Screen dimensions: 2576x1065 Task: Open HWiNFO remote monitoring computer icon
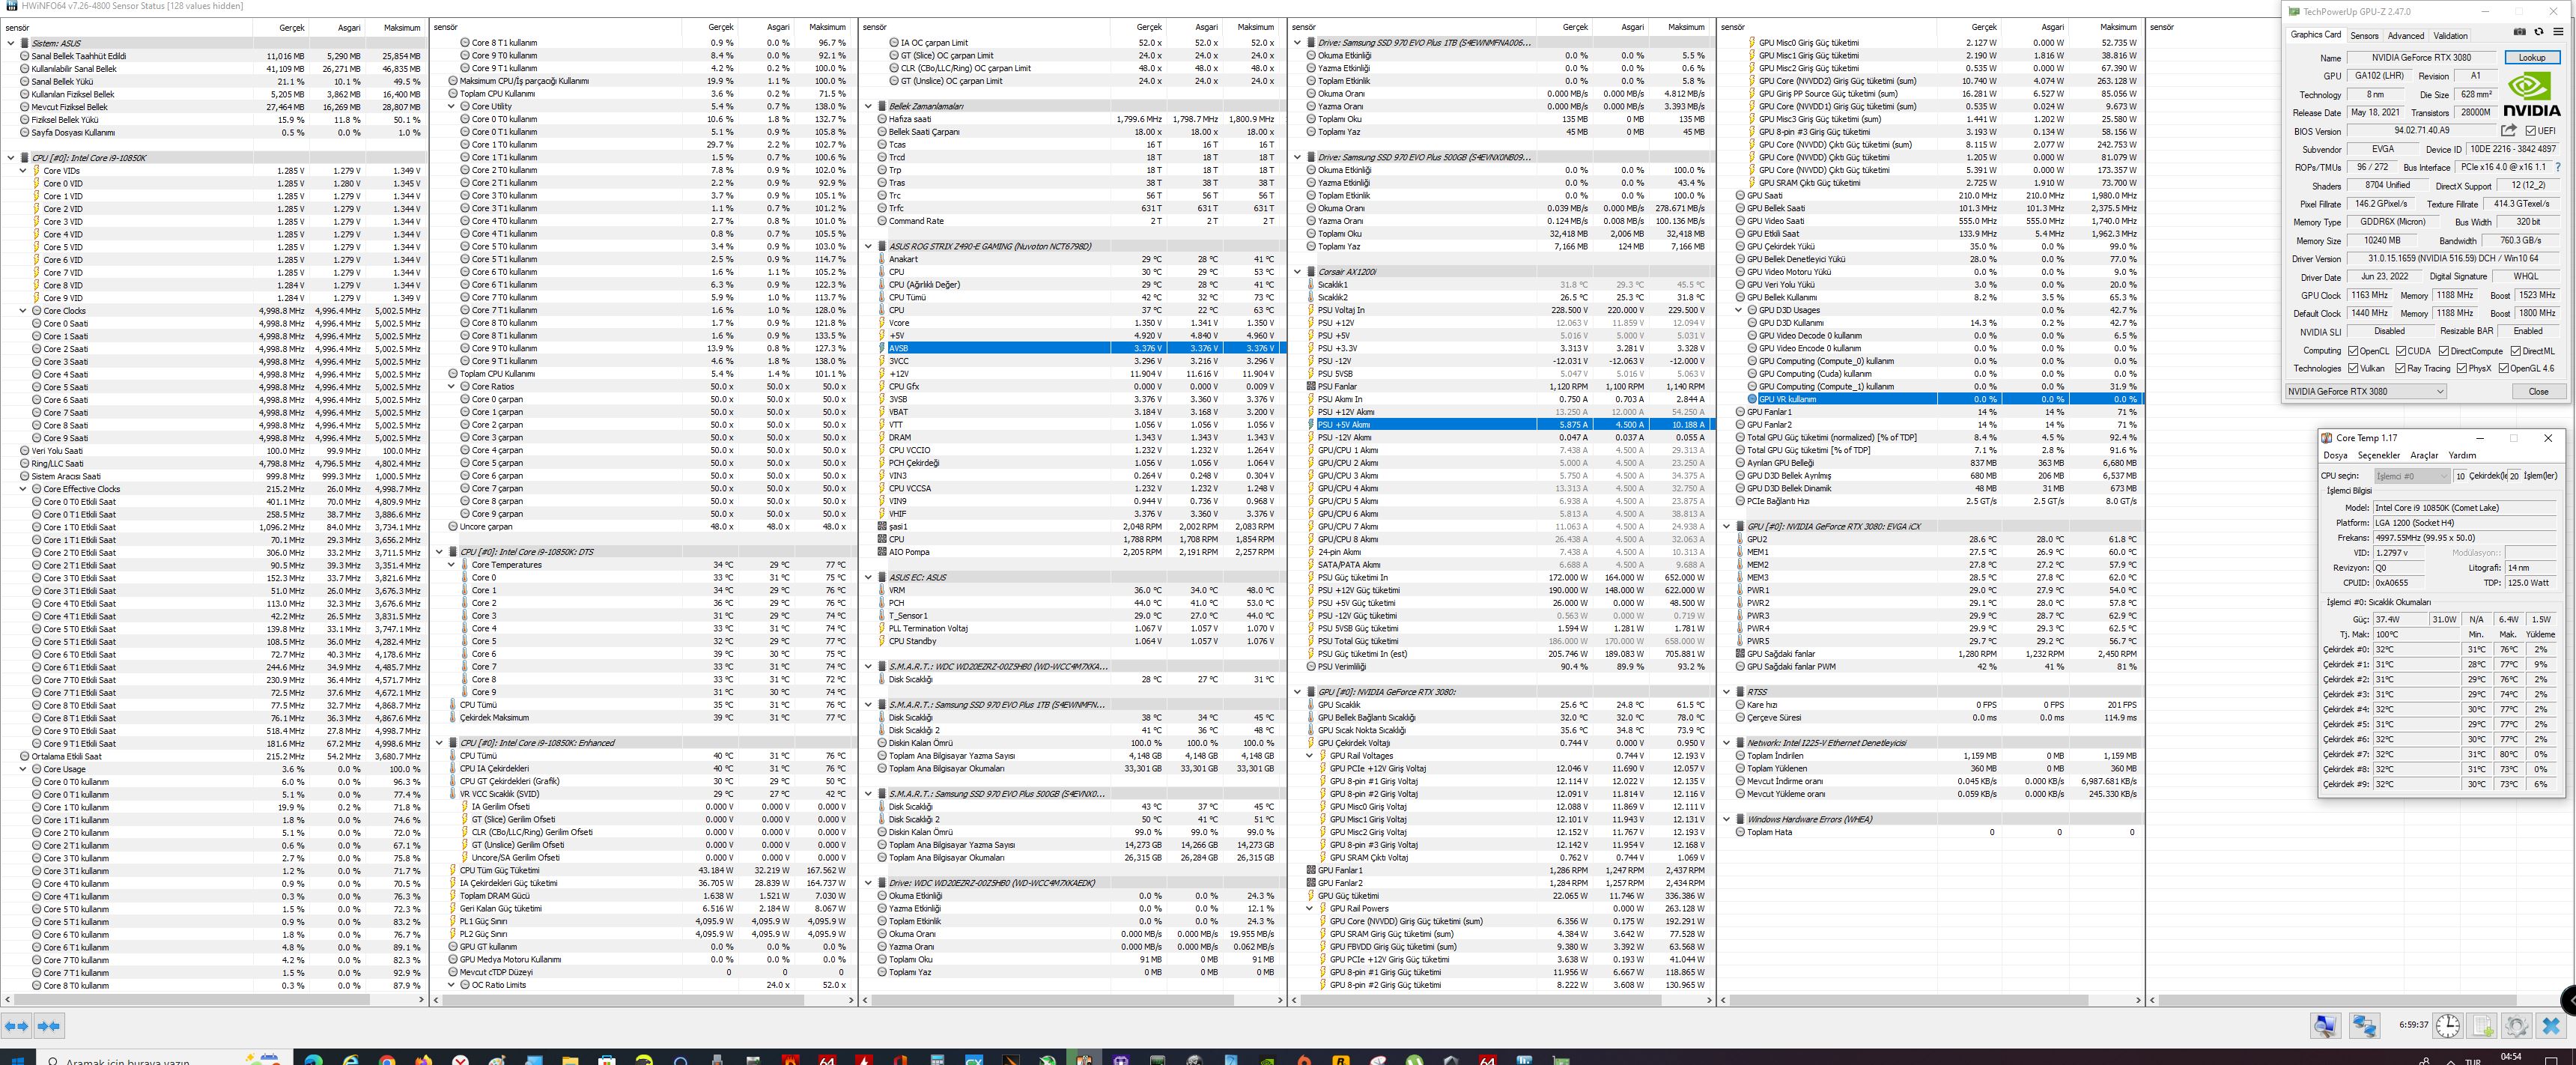click(x=2325, y=1025)
